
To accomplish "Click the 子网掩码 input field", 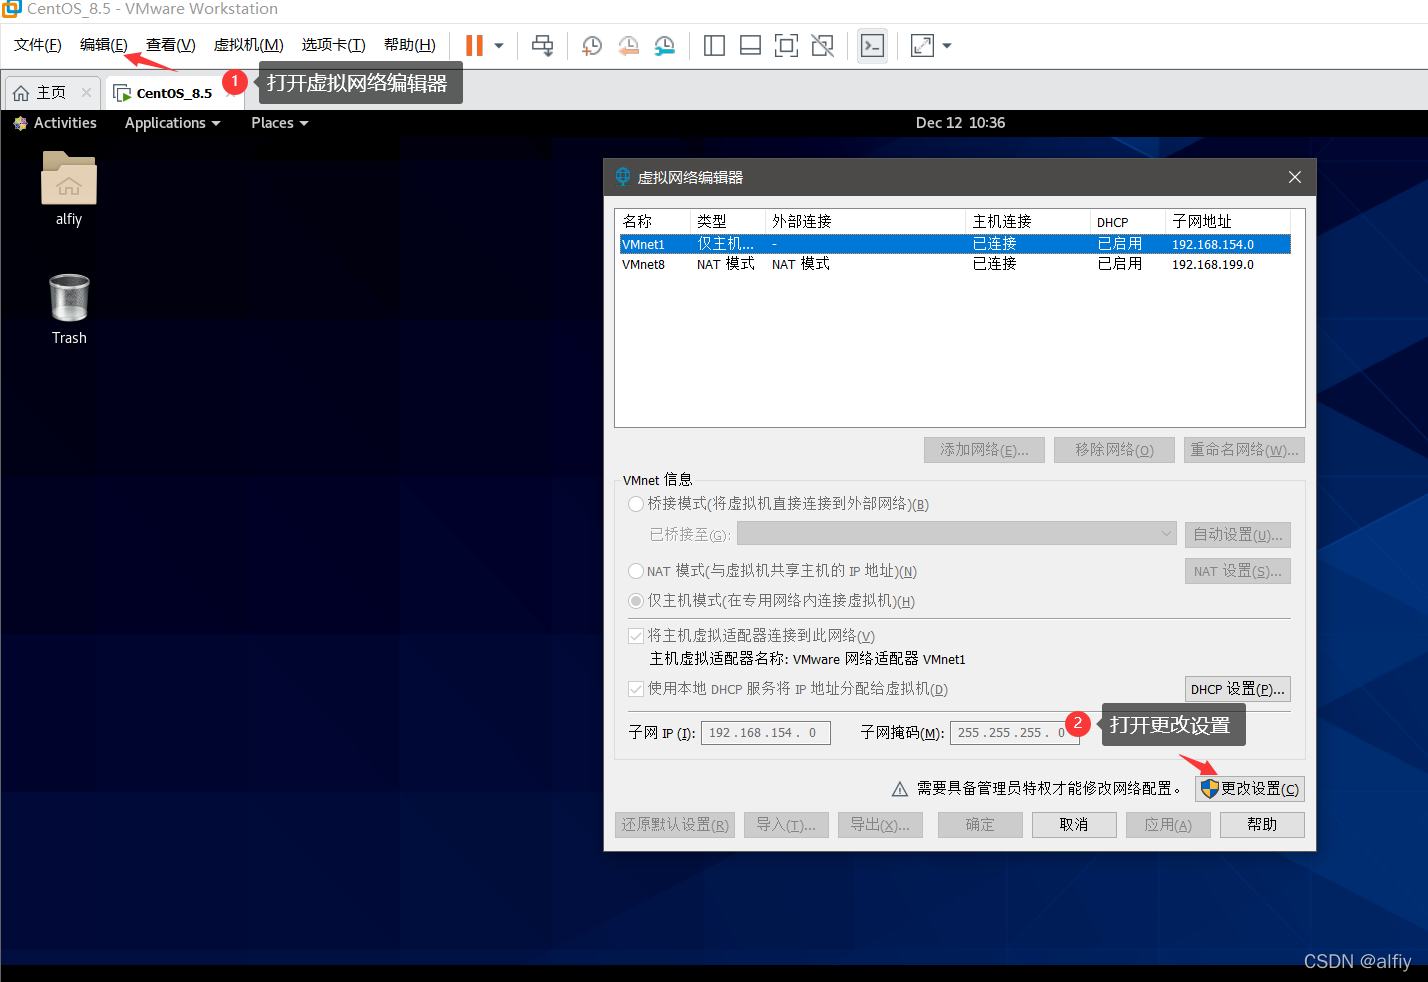I will point(1015,733).
